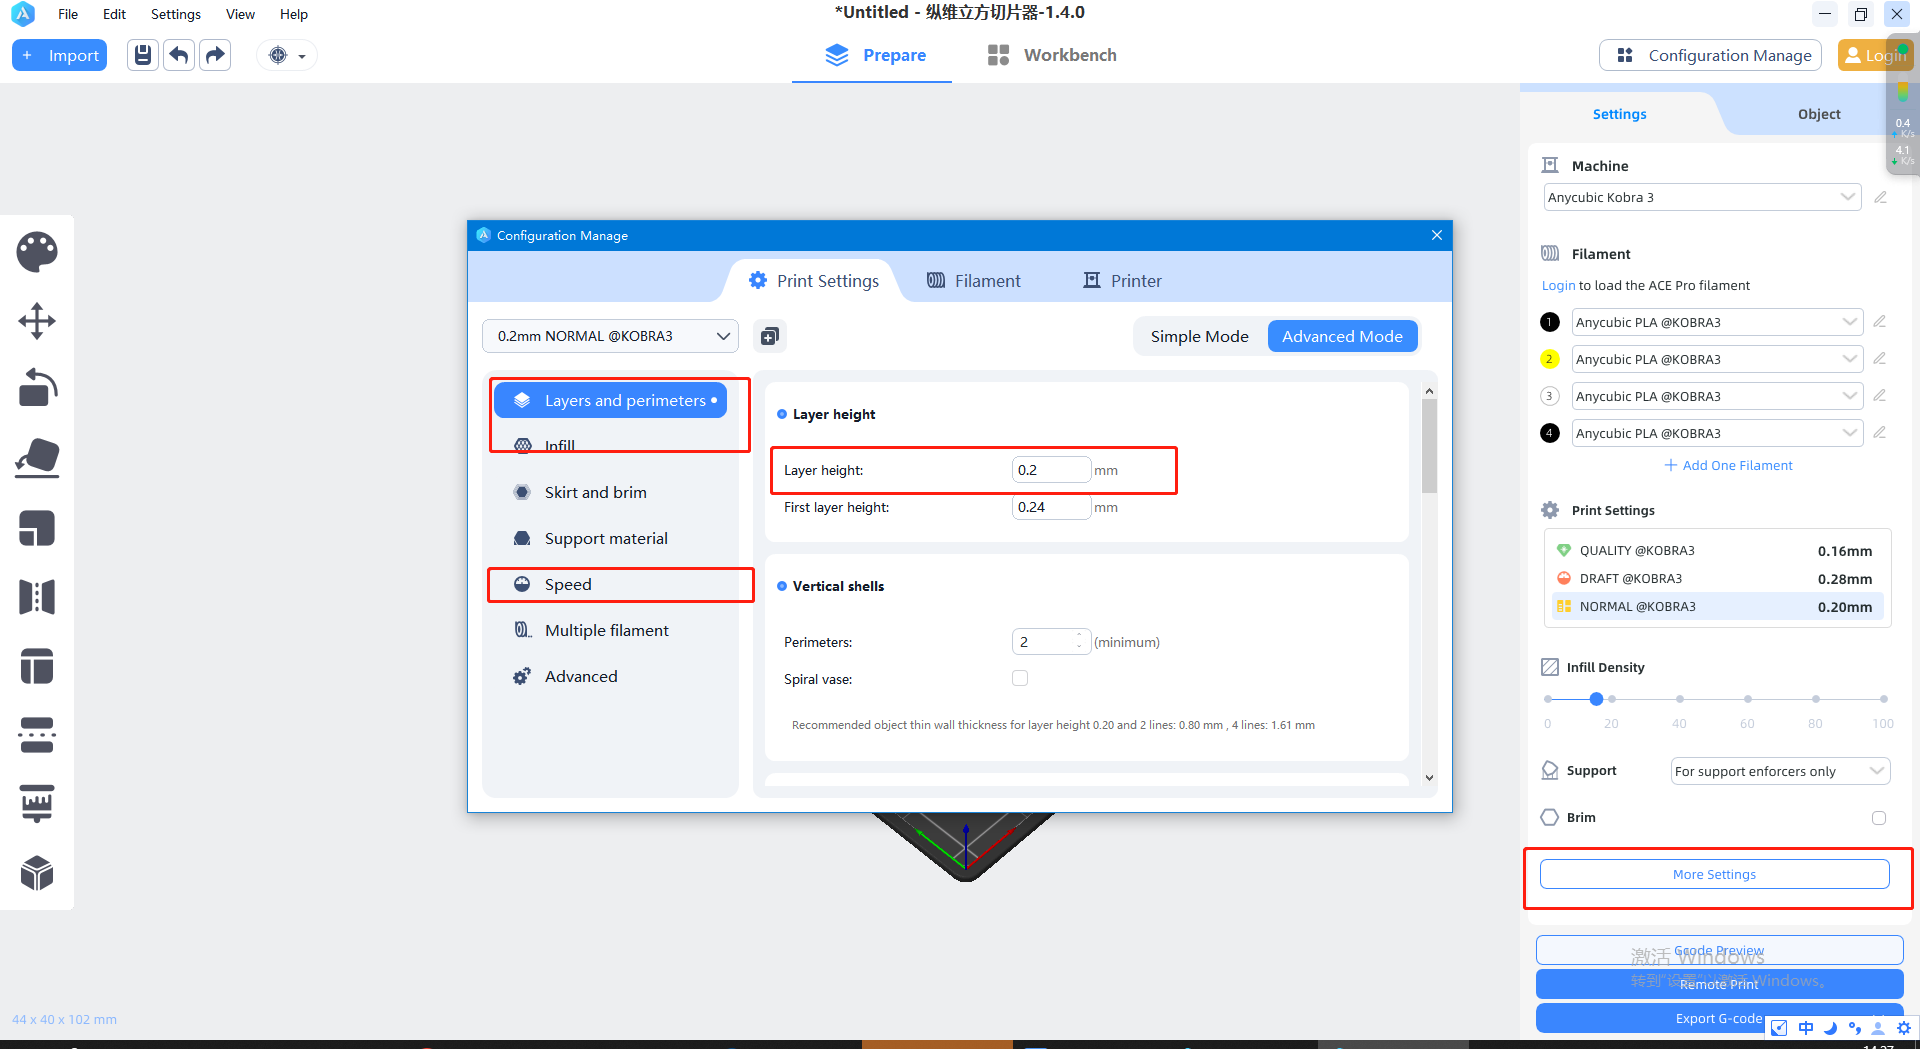
Task: Open the Edit menu
Action: click(114, 14)
